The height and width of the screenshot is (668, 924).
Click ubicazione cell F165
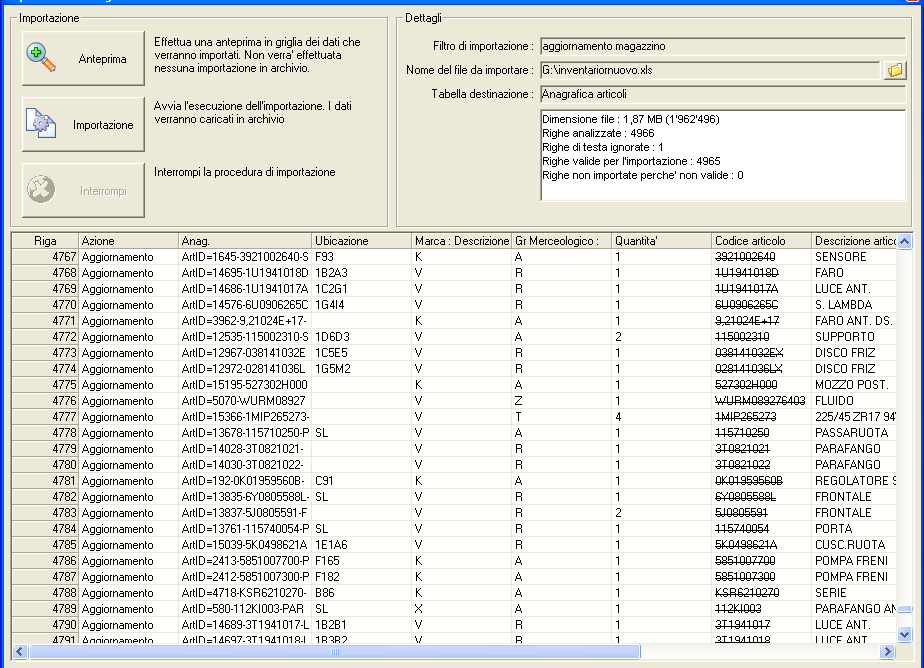(361, 560)
